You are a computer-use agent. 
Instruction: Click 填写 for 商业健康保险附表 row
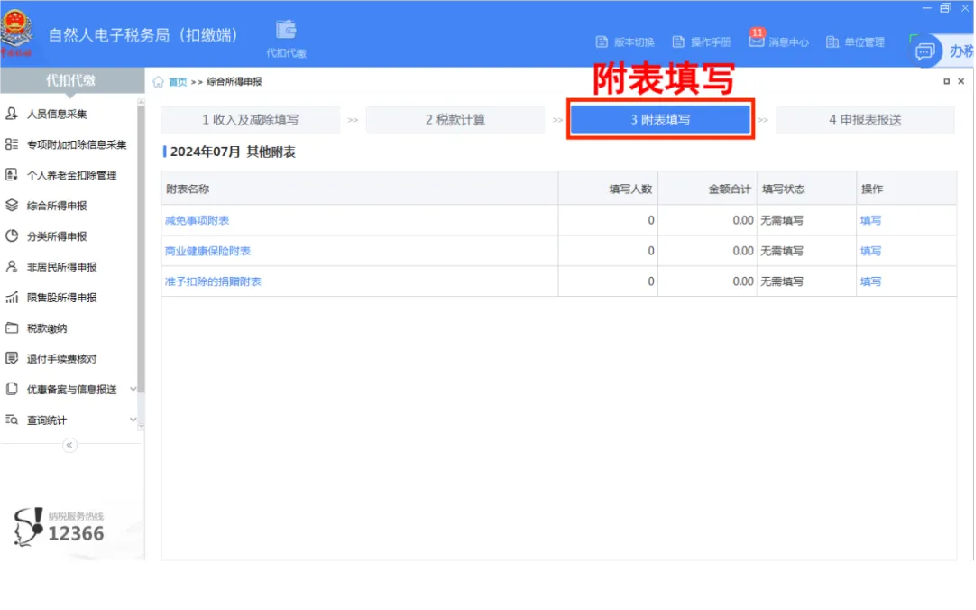tap(870, 251)
